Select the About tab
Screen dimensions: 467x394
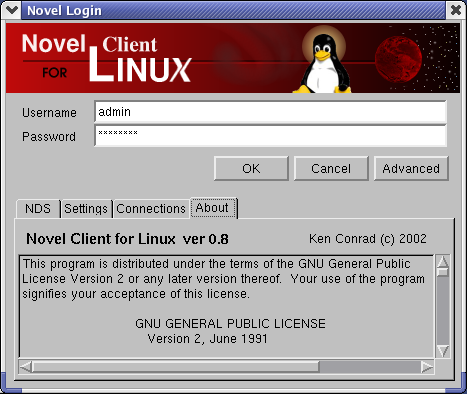213,208
